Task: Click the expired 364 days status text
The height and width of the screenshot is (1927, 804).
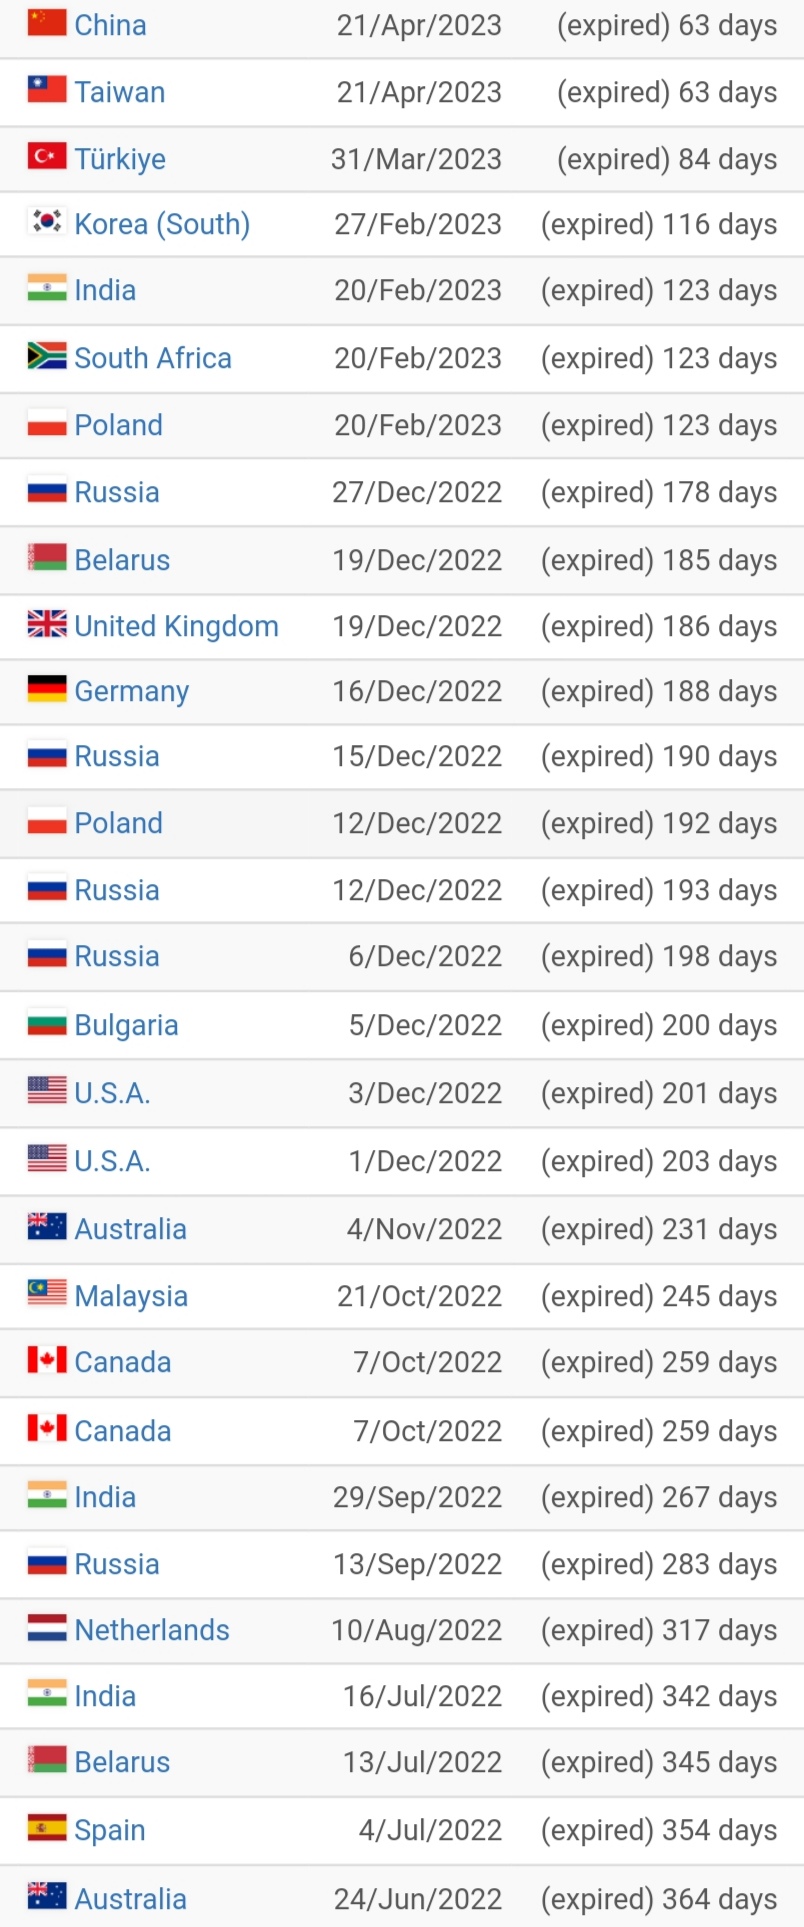Action: pos(658,1899)
